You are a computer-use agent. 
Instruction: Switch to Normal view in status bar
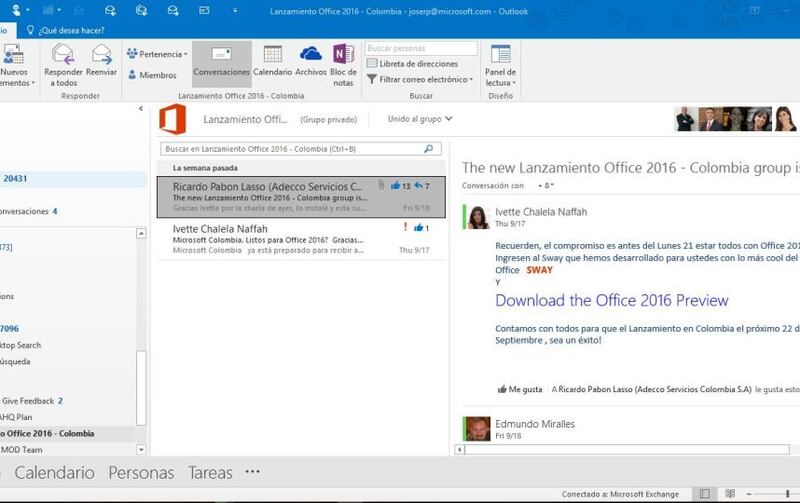pos(705,493)
